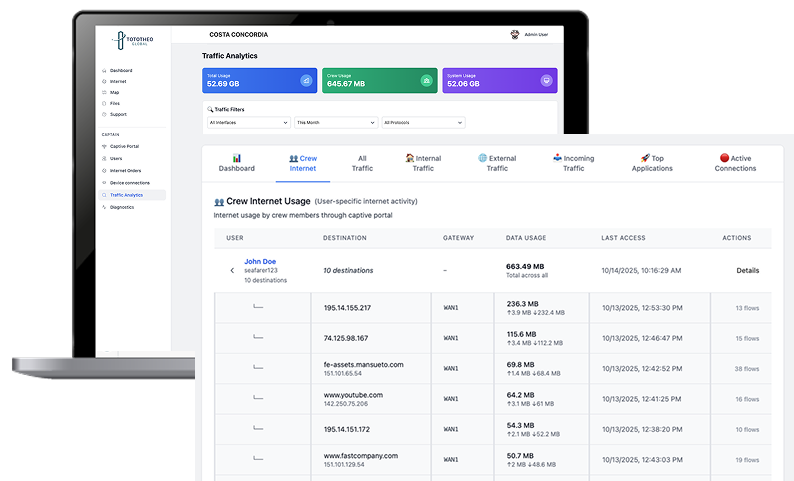Click the Total Usage 52.69 GB card
This screenshot has height=481, width=794.
(x=260, y=81)
